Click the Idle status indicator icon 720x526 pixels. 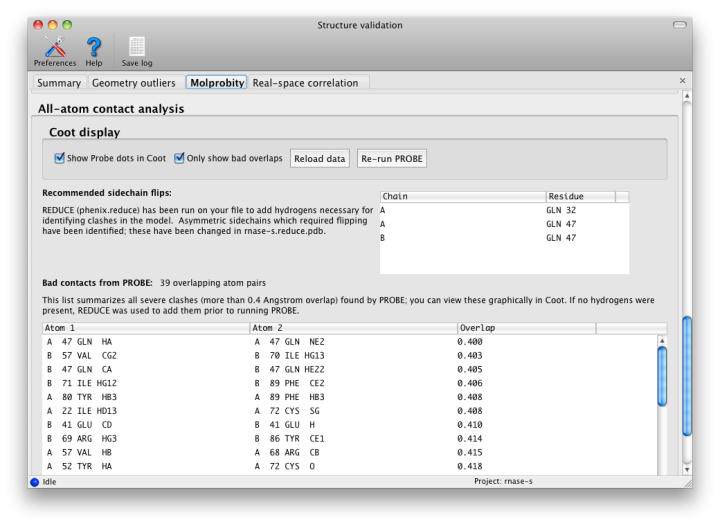tap(35, 481)
